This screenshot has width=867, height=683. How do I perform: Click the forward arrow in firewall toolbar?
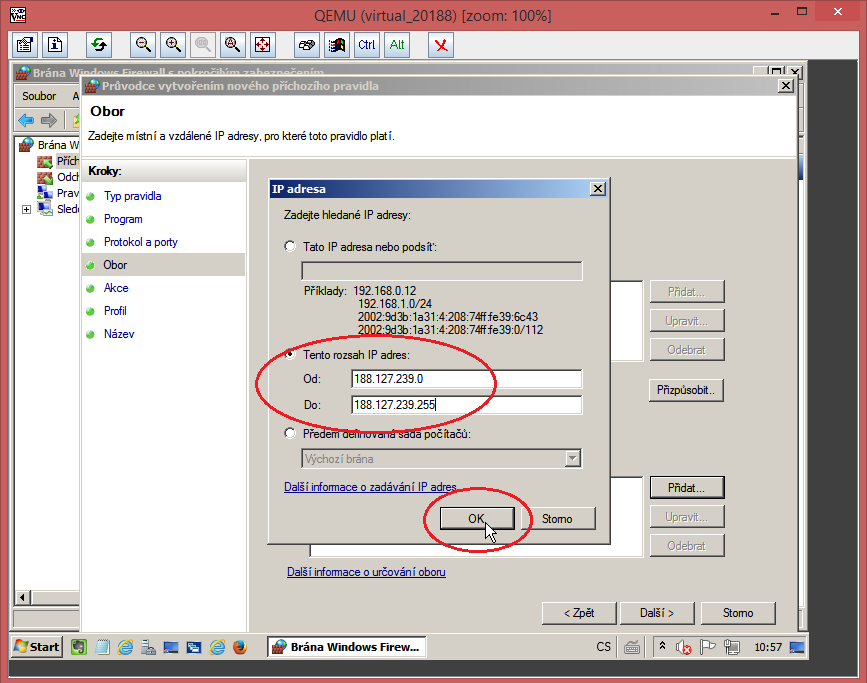pos(49,119)
